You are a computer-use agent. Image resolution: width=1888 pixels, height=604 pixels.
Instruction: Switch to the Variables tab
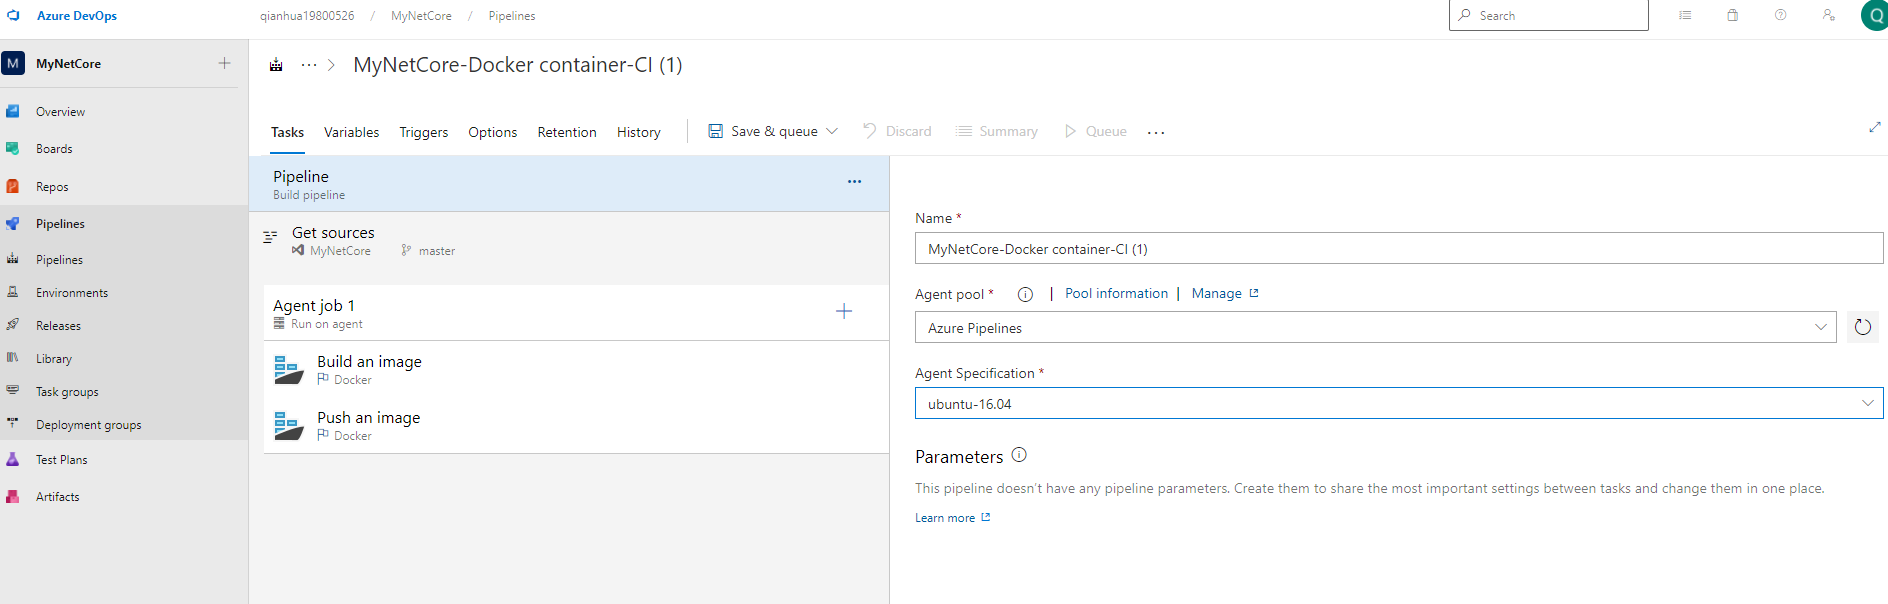point(351,132)
